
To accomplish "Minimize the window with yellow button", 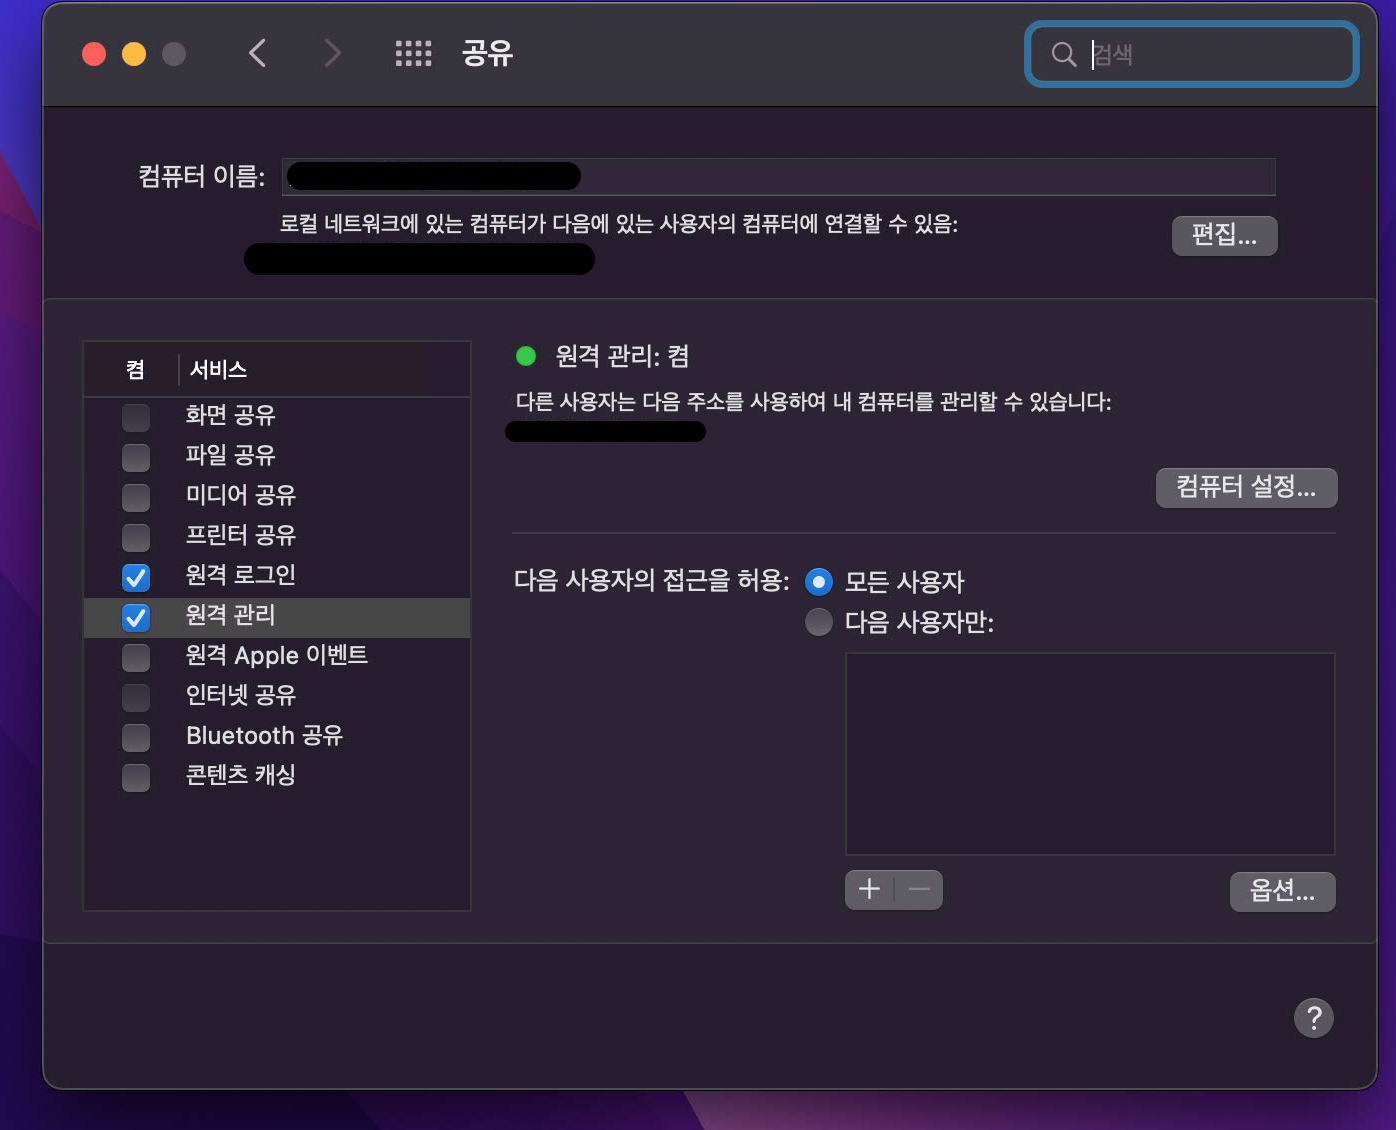I will coord(134,54).
